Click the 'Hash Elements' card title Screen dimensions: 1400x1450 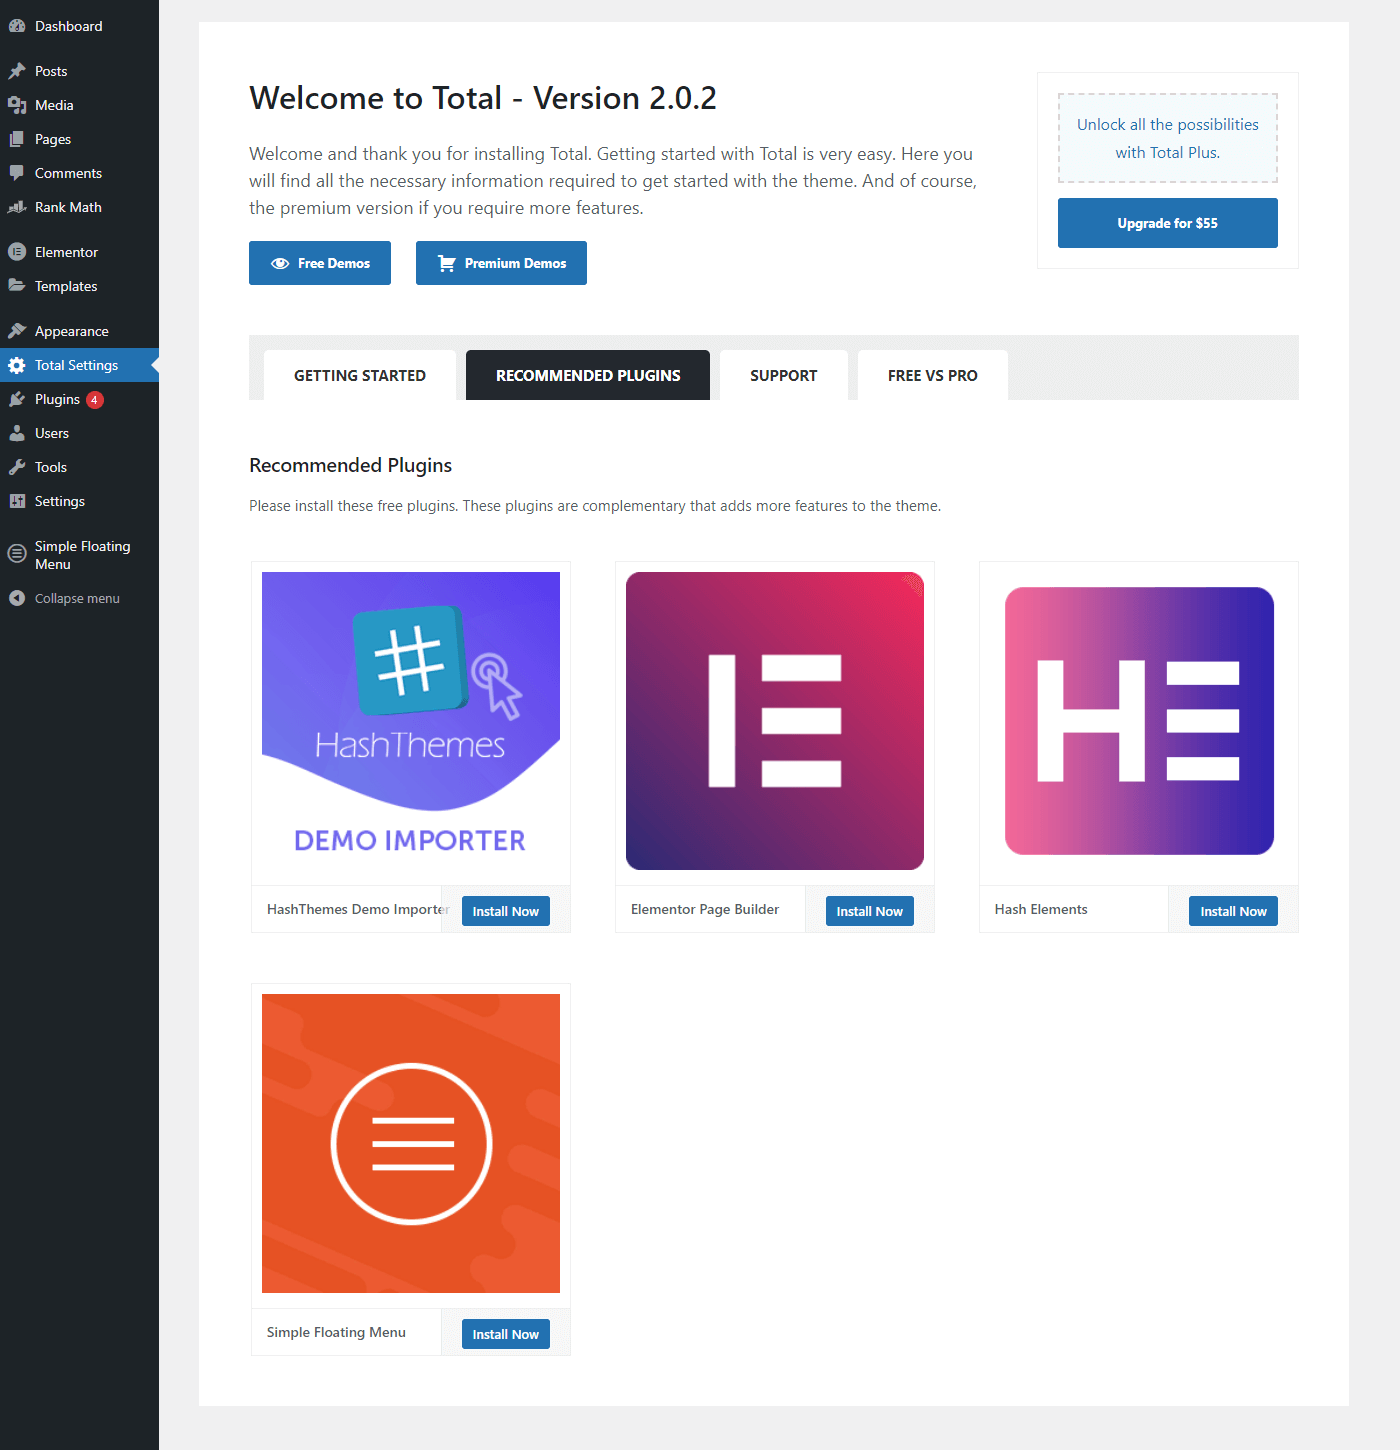click(1041, 909)
